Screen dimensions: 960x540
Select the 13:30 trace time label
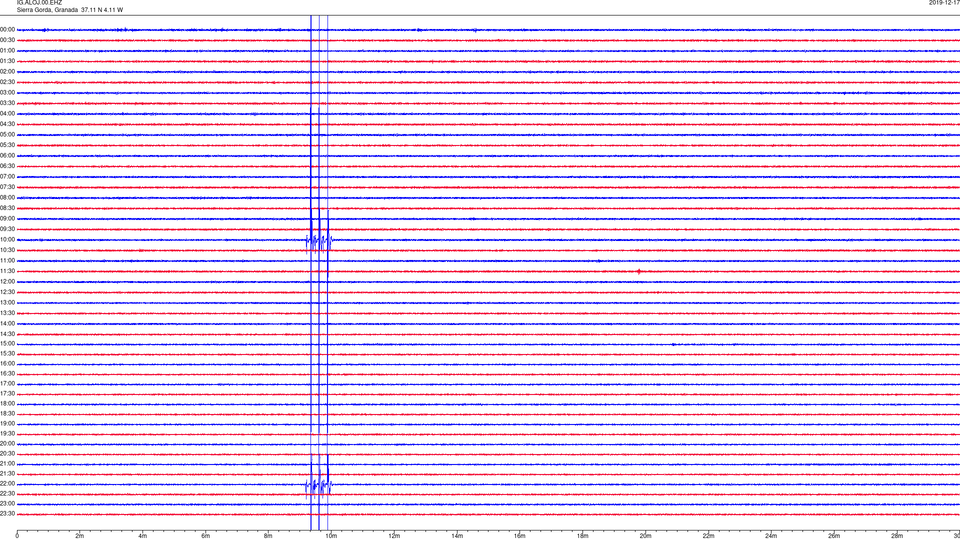(x=7, y=313)
